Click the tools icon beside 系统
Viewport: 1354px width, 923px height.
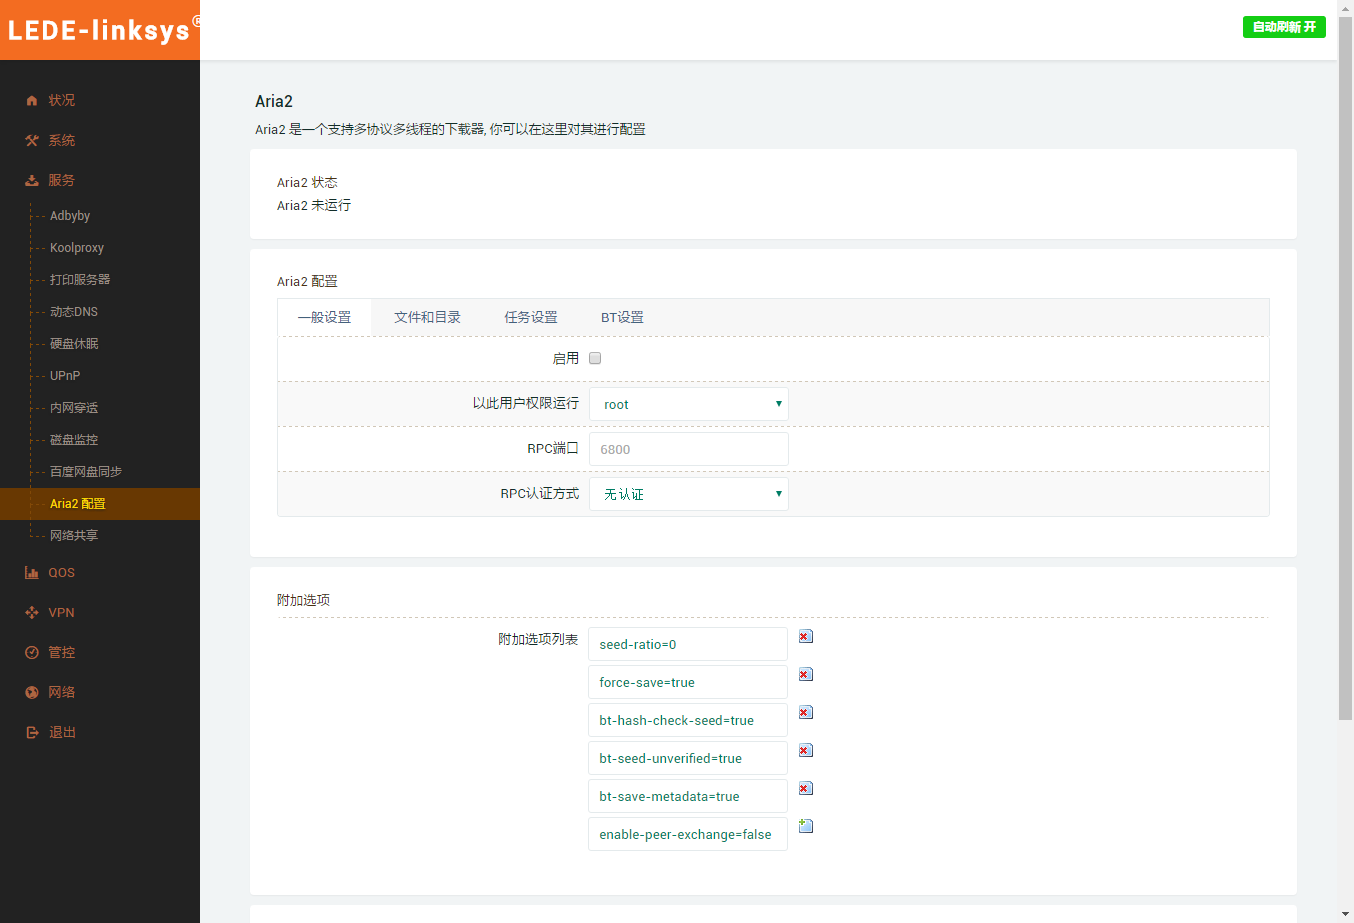pos(32,141)
